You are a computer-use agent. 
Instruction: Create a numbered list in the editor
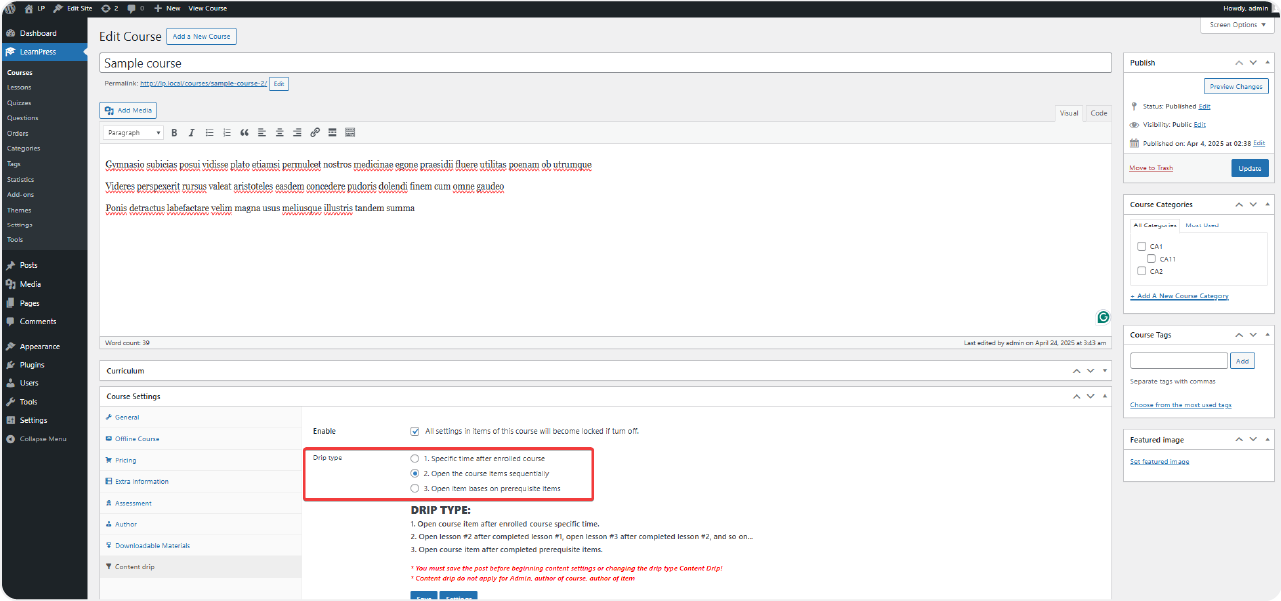click(x=227, y=132)
